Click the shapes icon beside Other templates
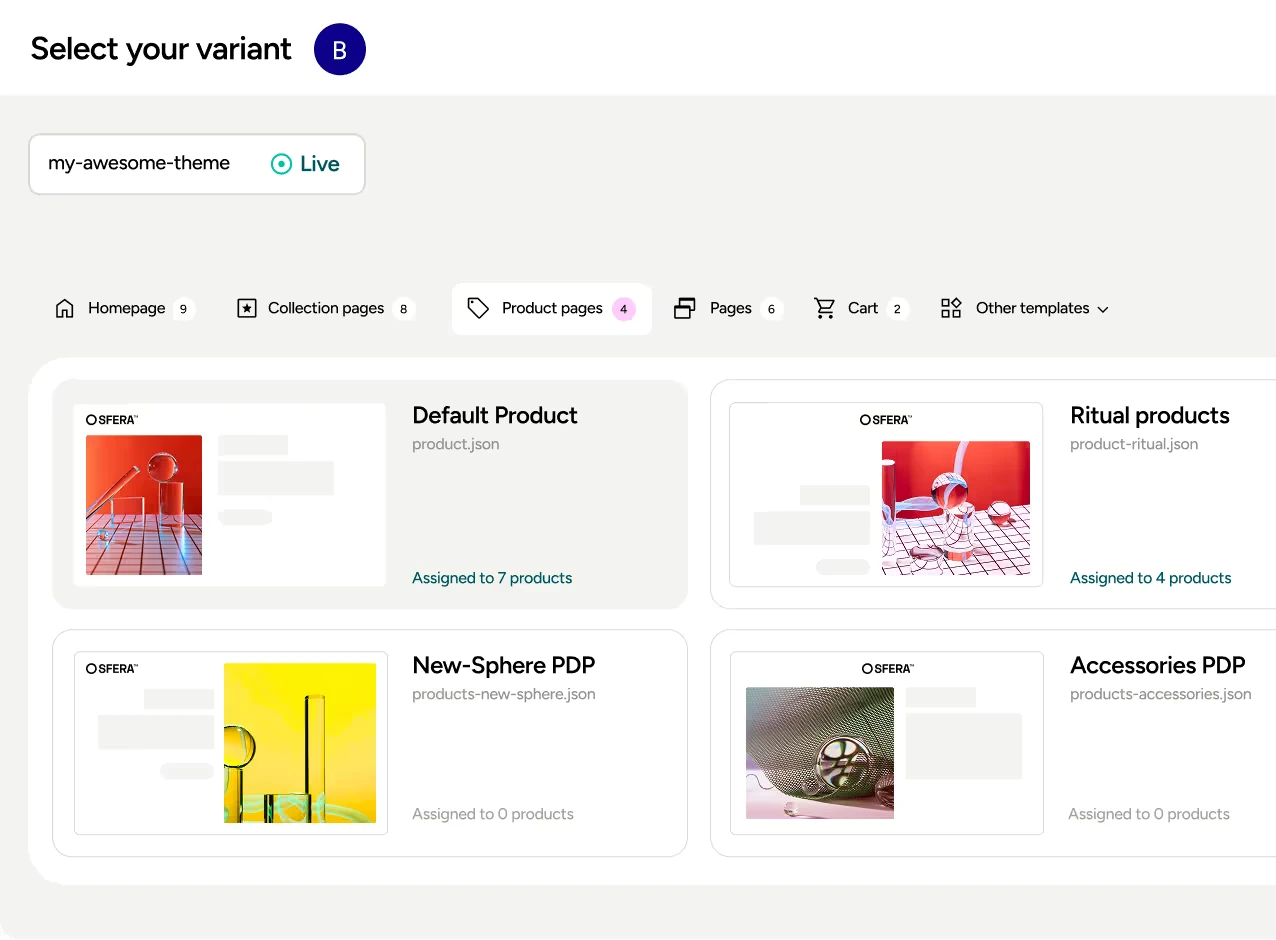Screen dimensions: 1276x940 [951, 308]
